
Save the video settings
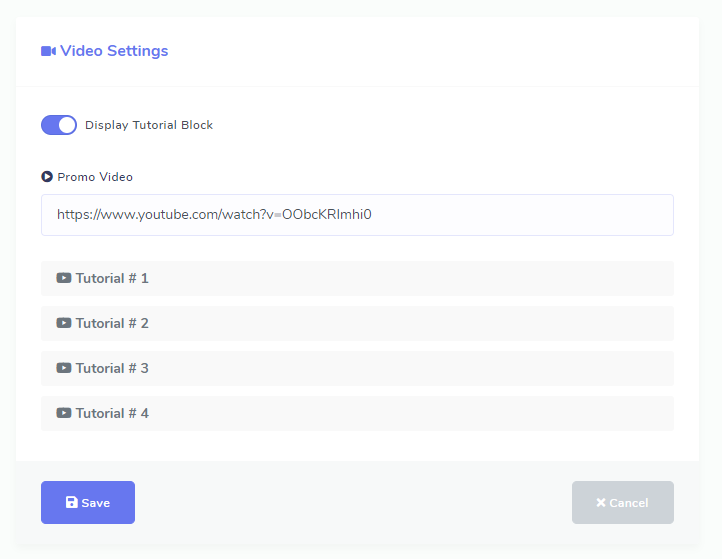(88, 503)
